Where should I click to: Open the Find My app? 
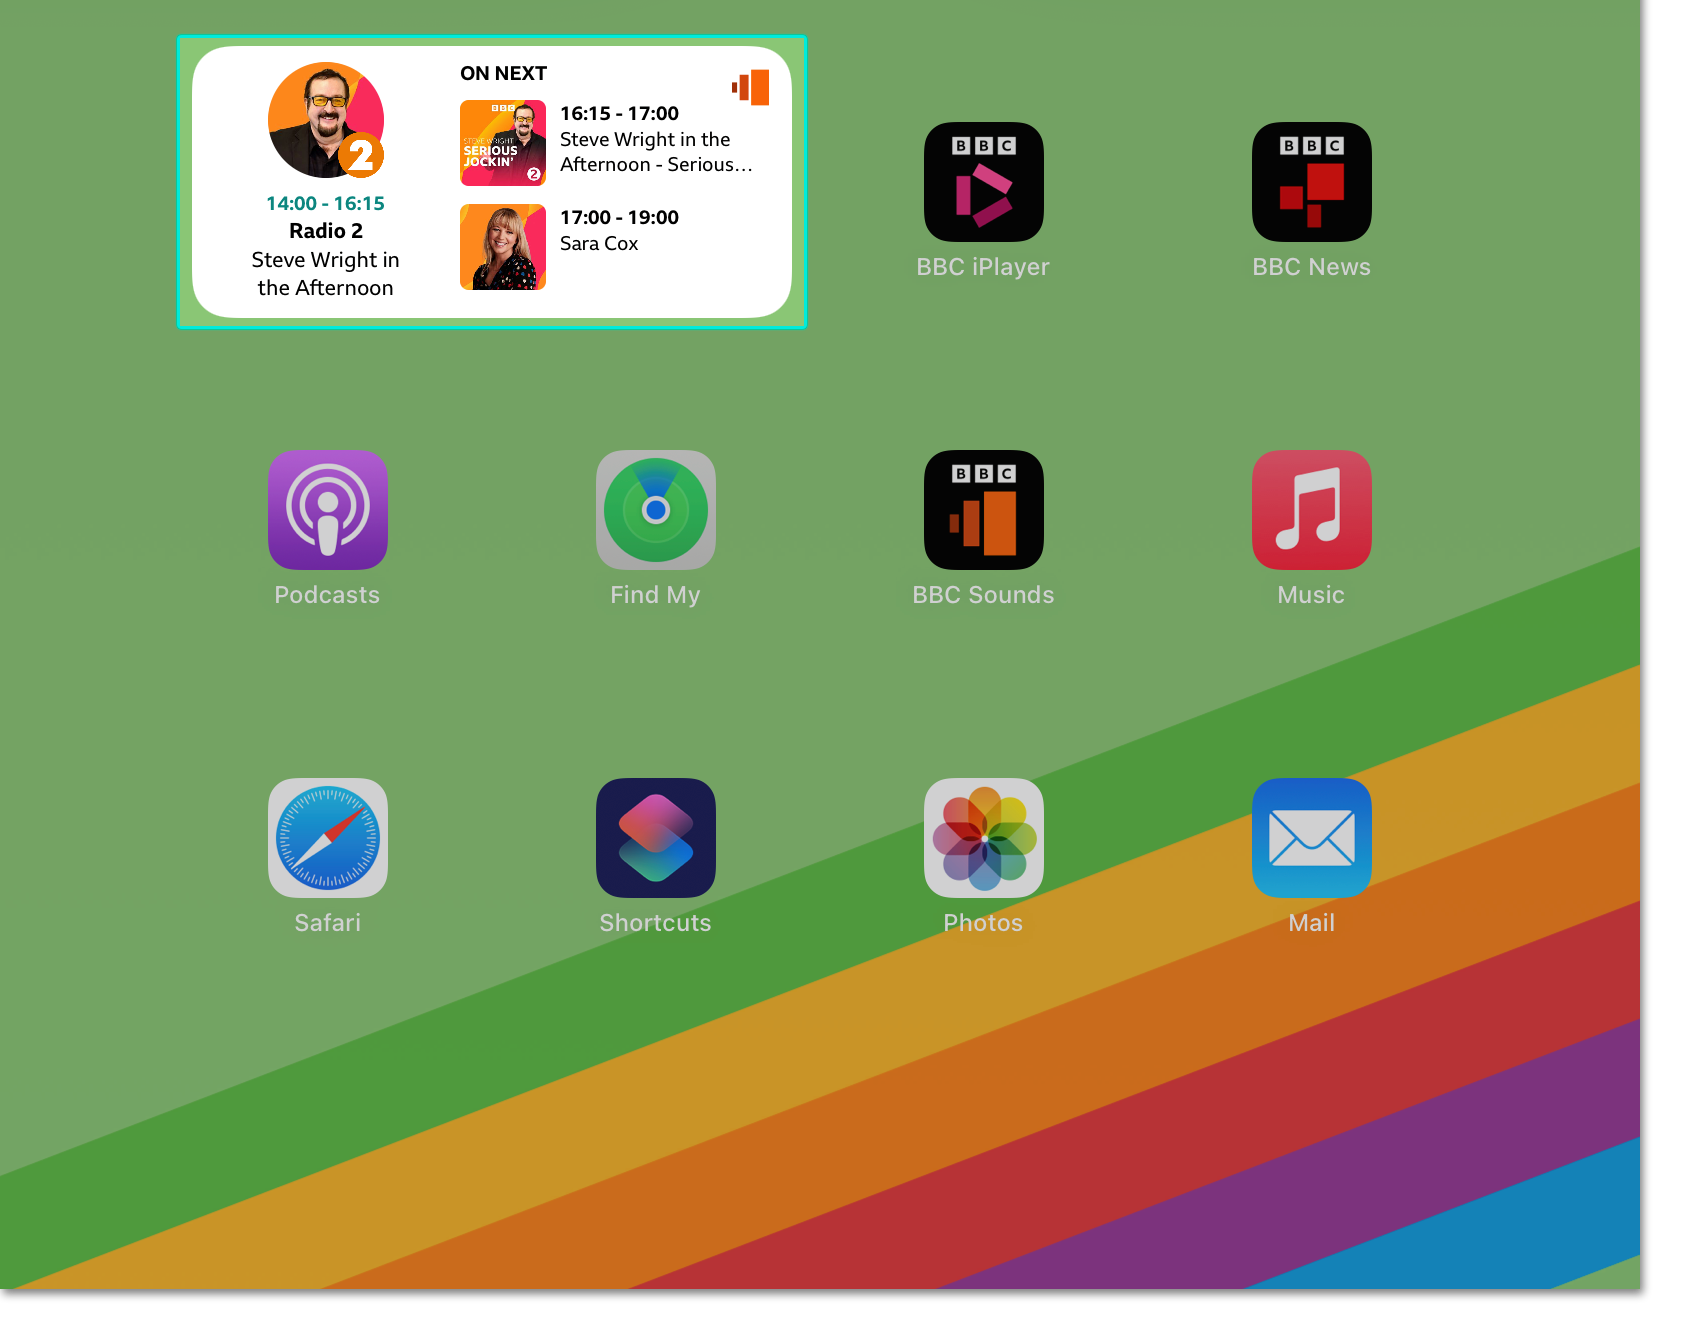click(x=655, y=510)
